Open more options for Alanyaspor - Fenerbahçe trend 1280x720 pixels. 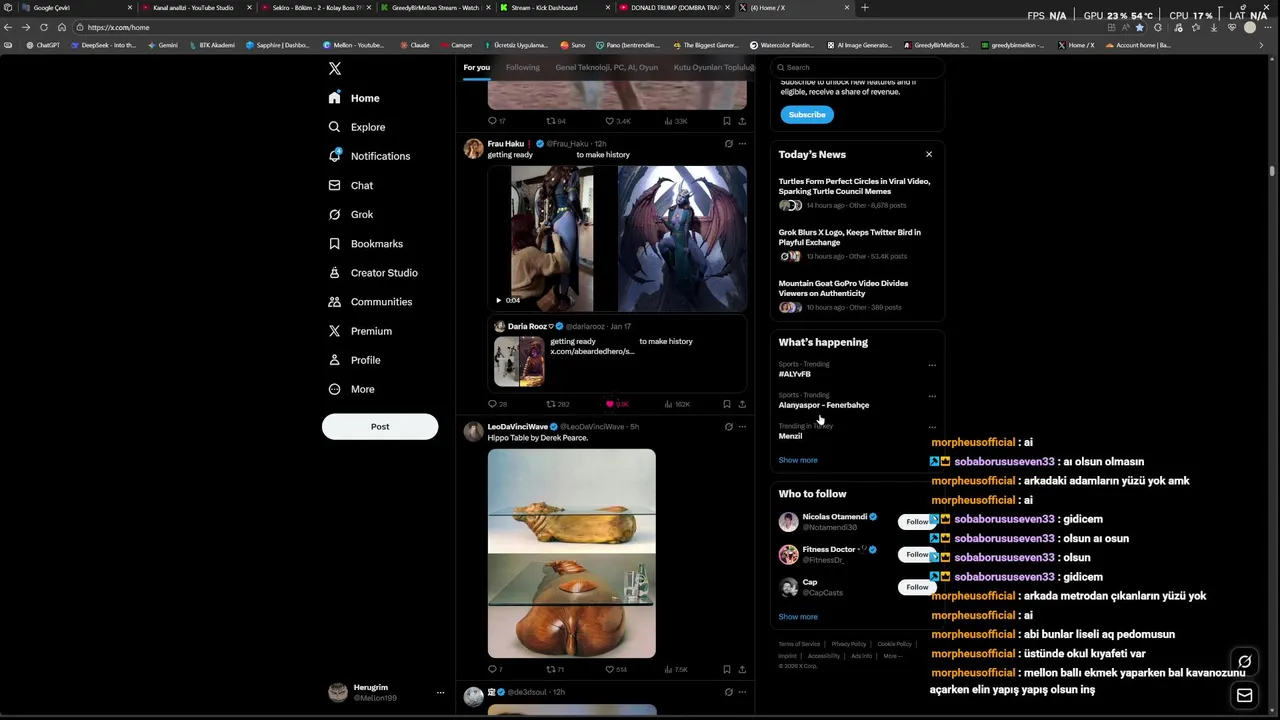[932, 396]
